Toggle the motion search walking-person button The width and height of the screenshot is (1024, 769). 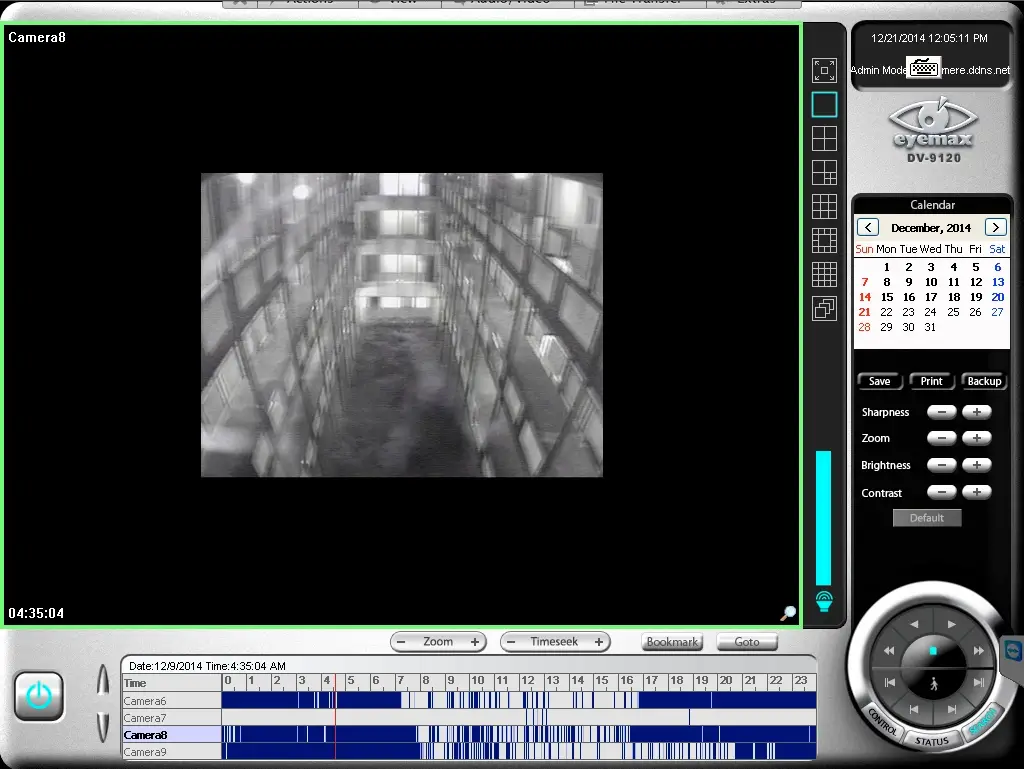pos(933,684)
